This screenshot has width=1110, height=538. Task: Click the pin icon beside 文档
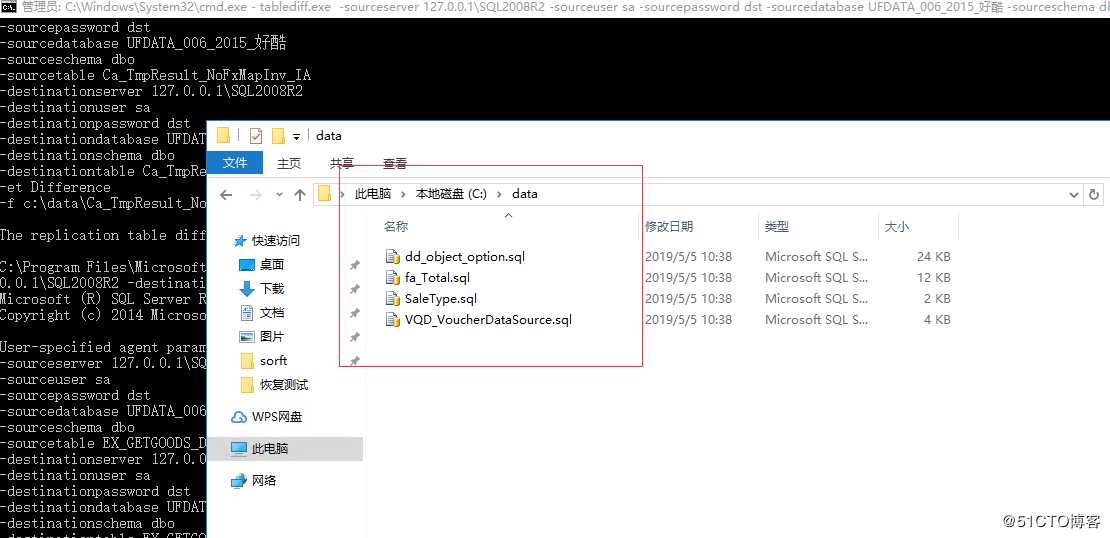[x=355, y=313]
